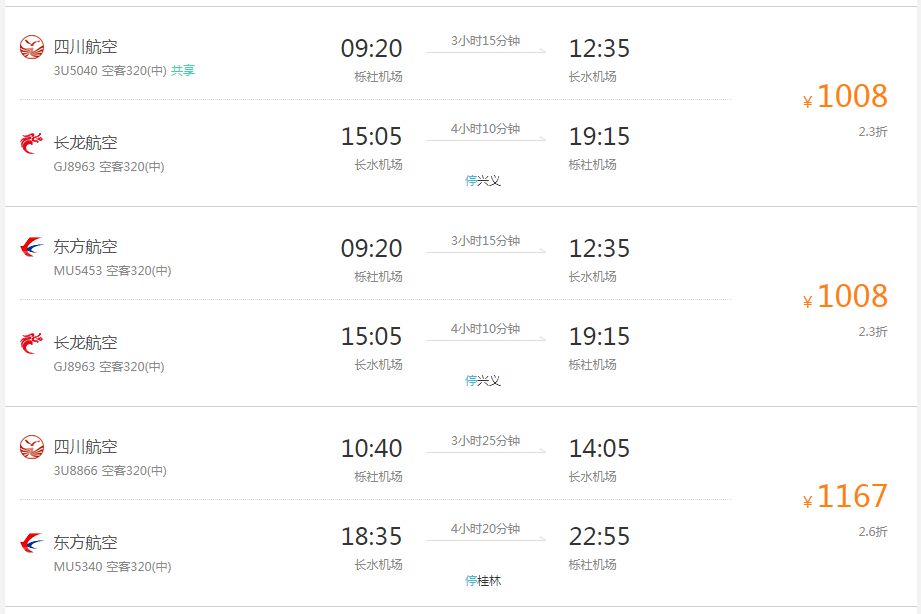Click 停兴义 stopover label in first itinerary

click(x=483, y=180)
